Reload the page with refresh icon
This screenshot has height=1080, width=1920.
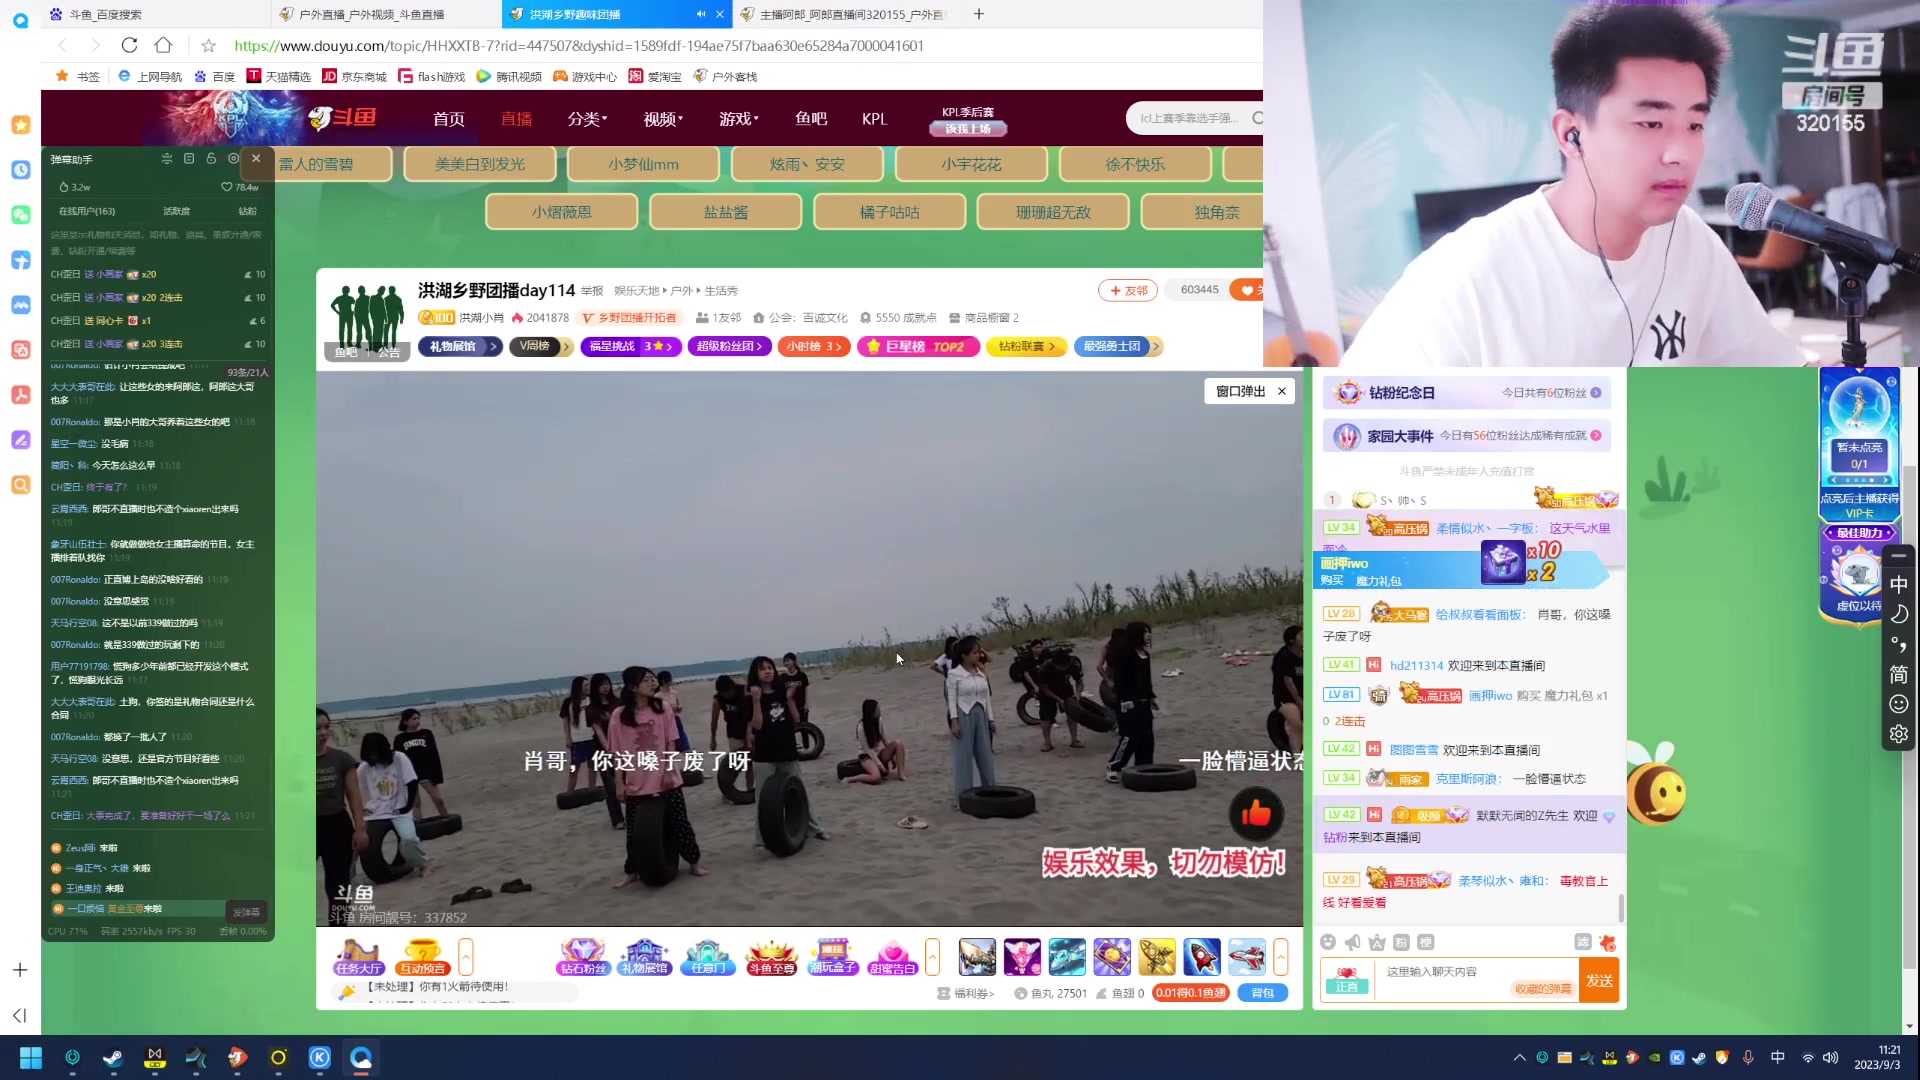129,45
